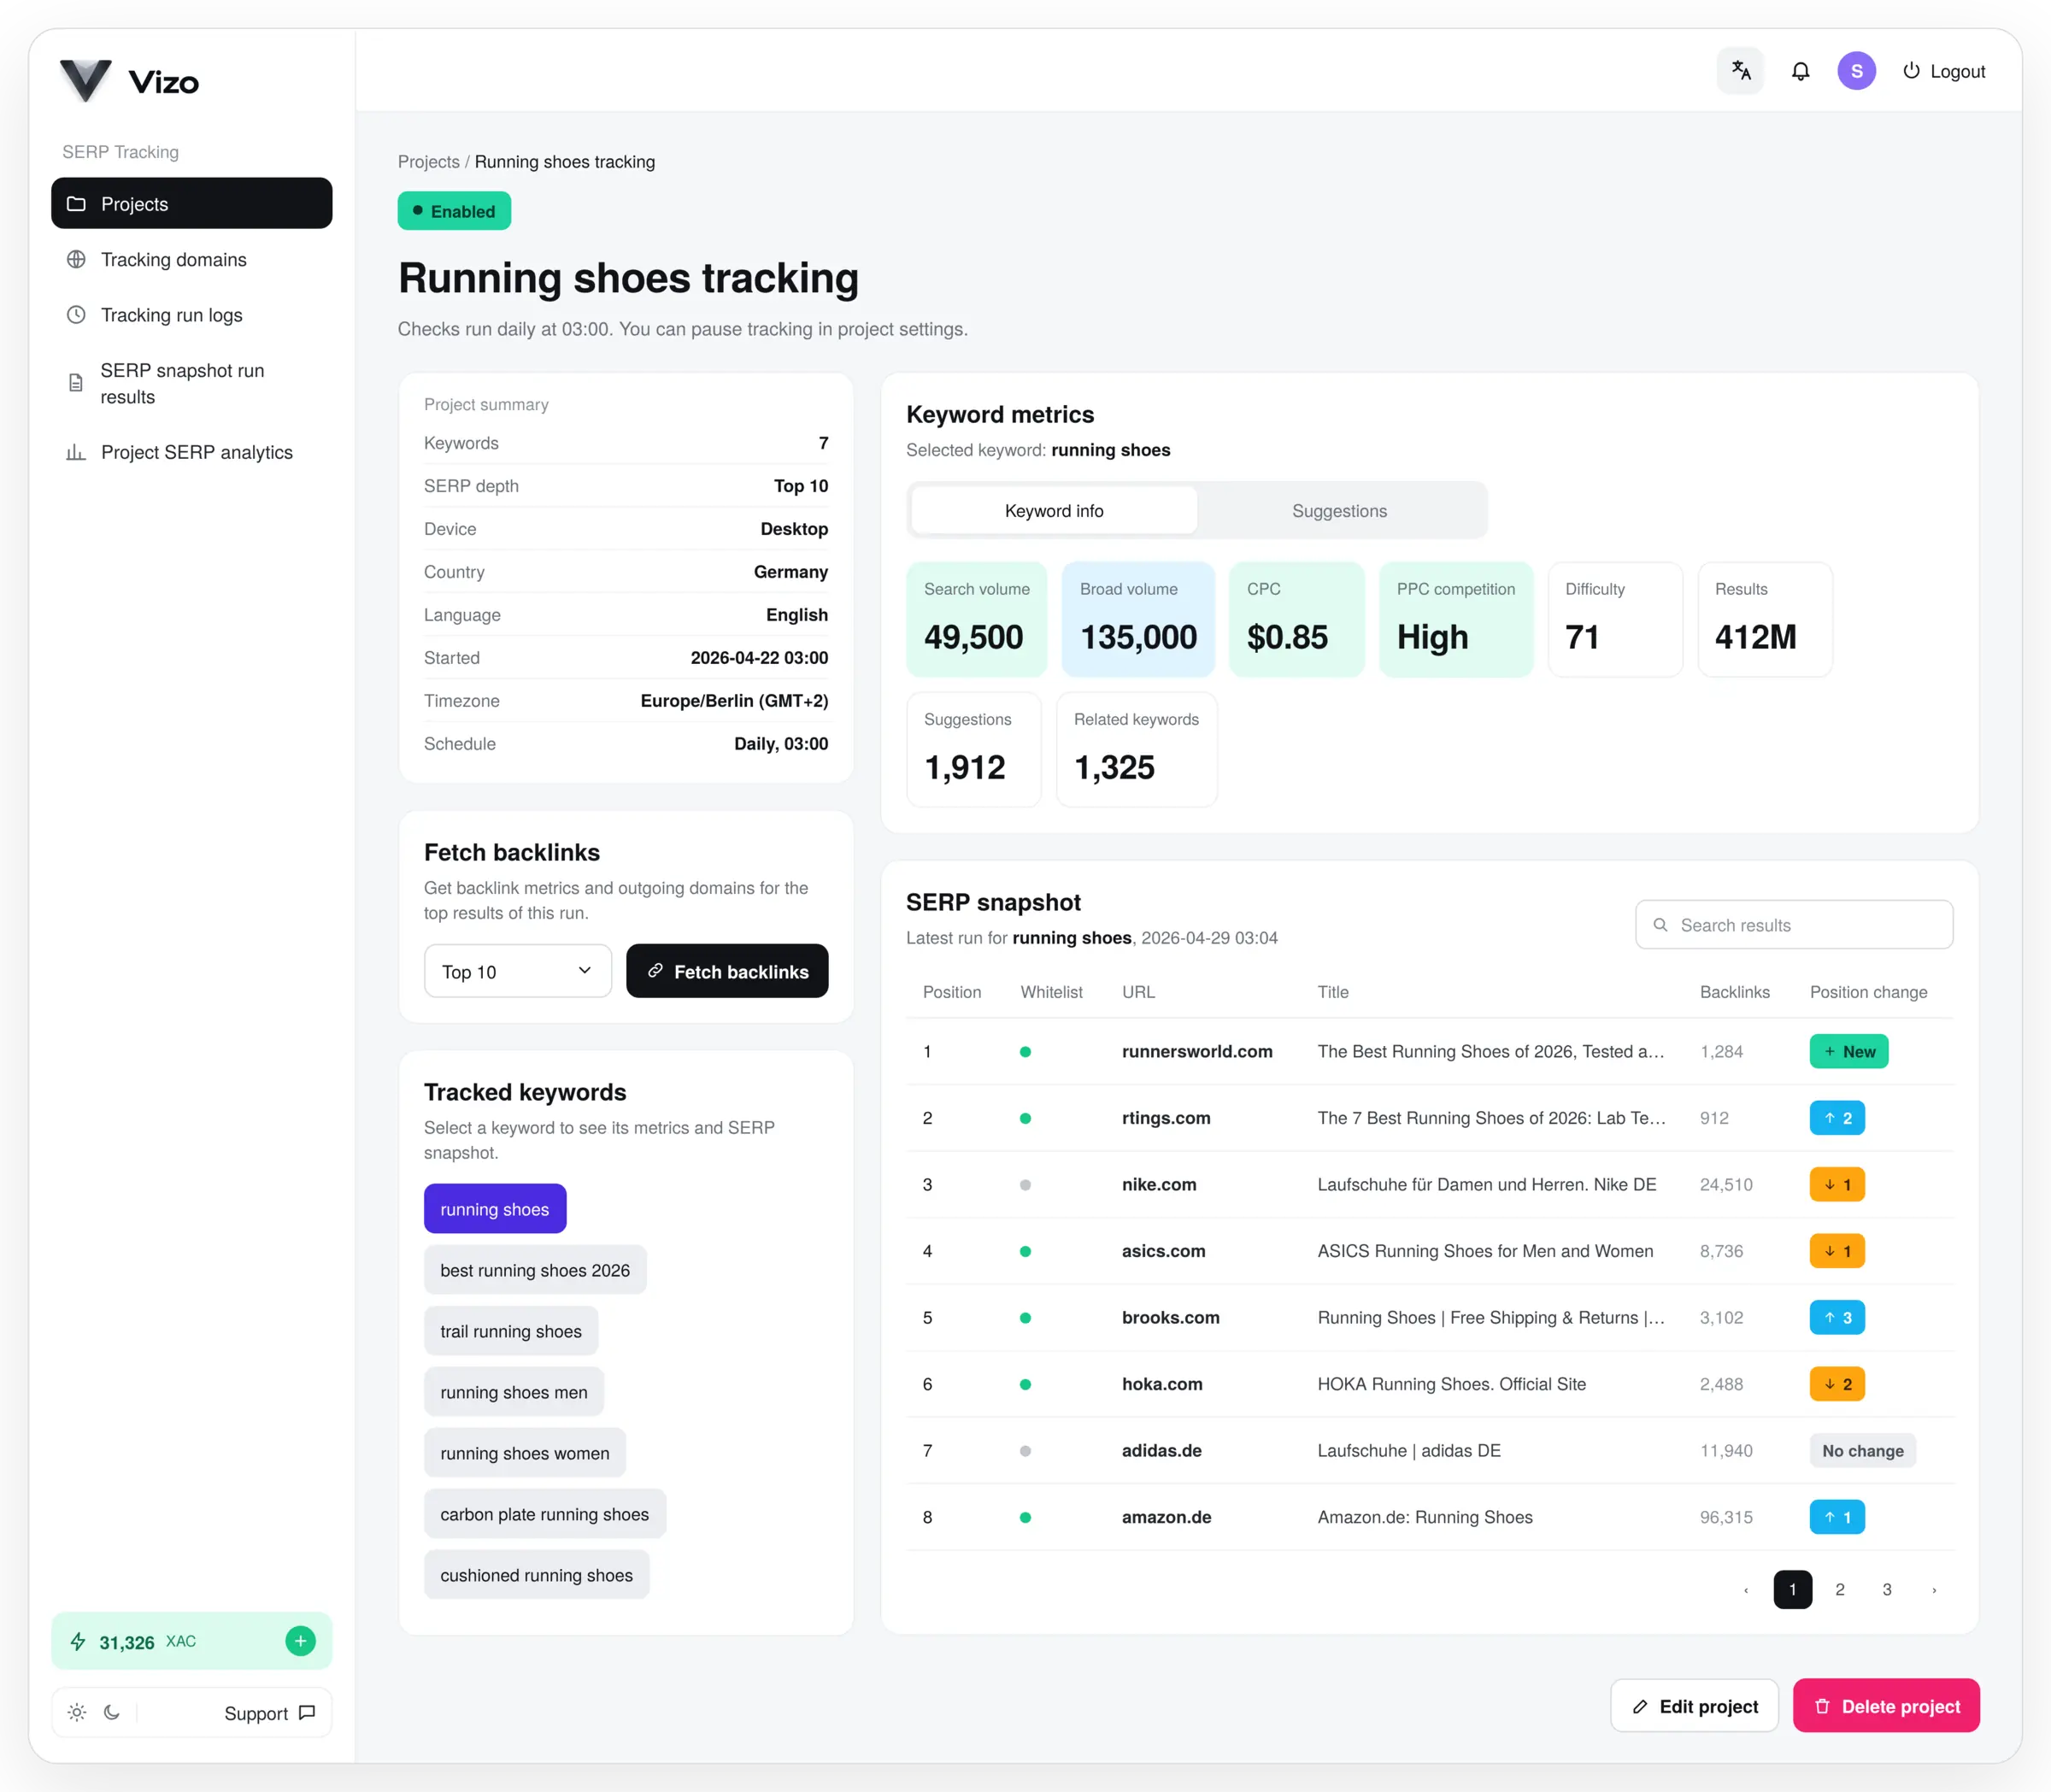Click runnersworld.com URL in table
This screenshot has width=2051, height=1792.
click(x=1197, y=1052)
